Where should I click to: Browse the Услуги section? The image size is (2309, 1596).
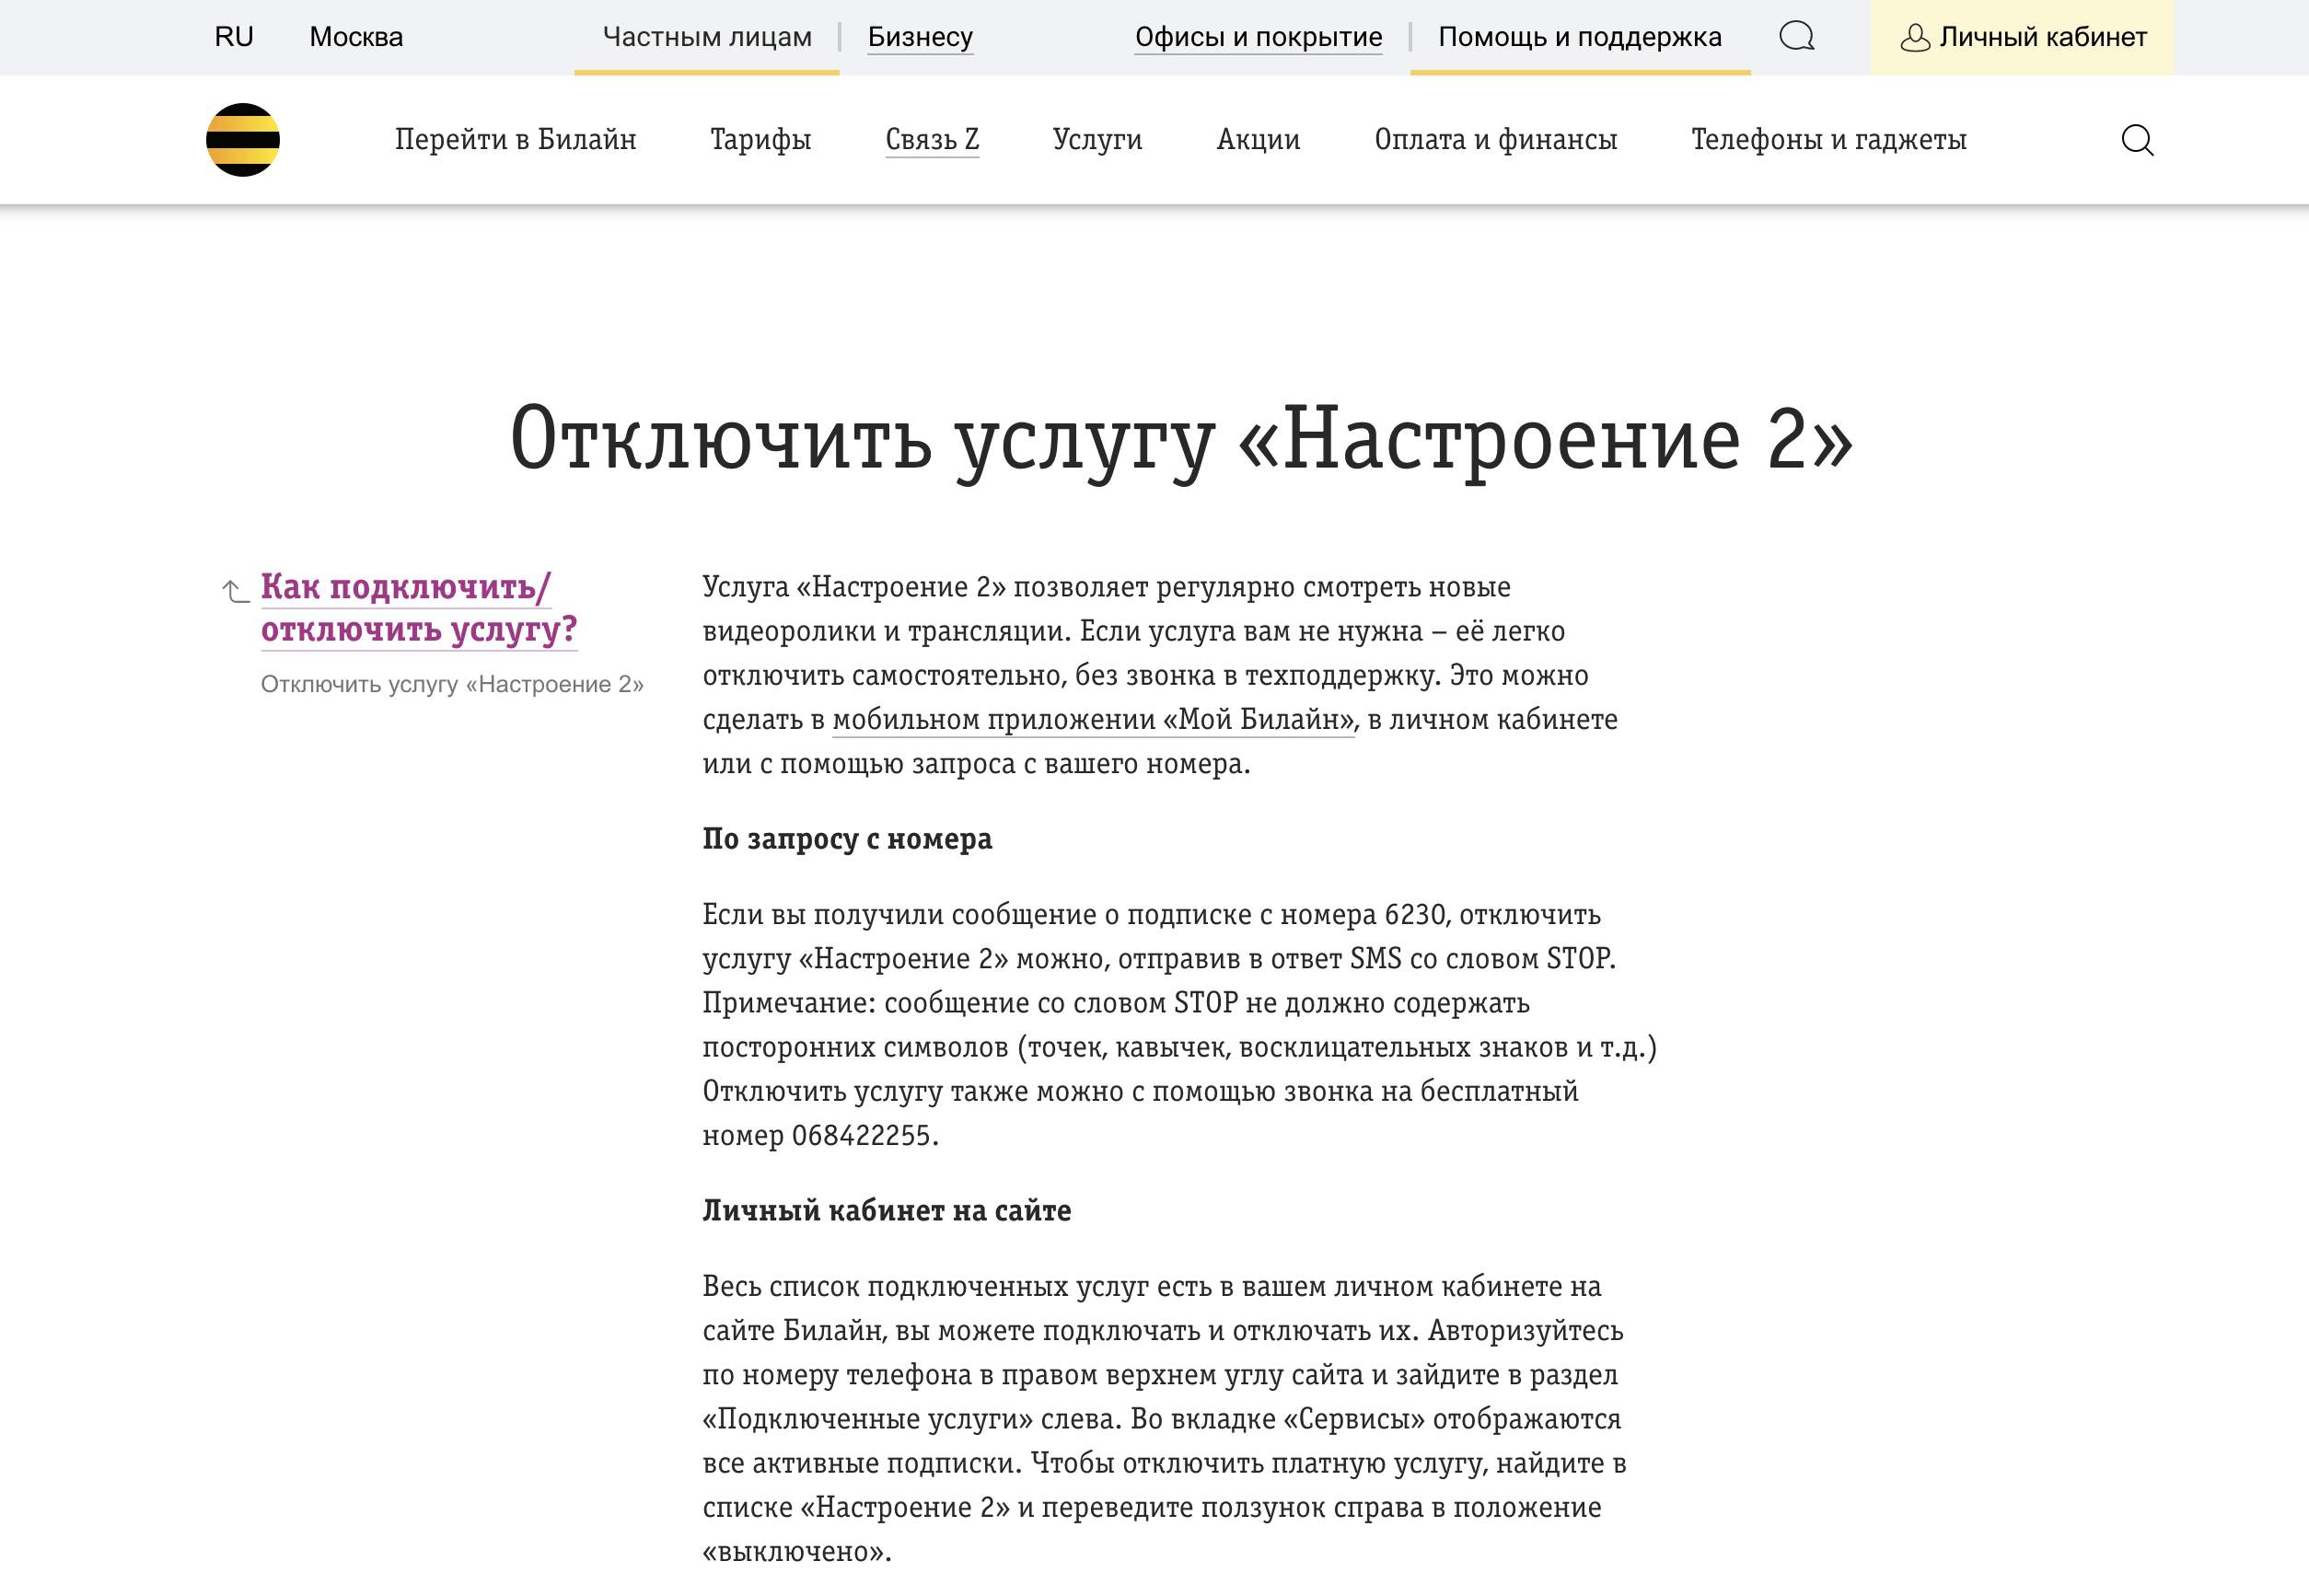[x=1096, y=139]
